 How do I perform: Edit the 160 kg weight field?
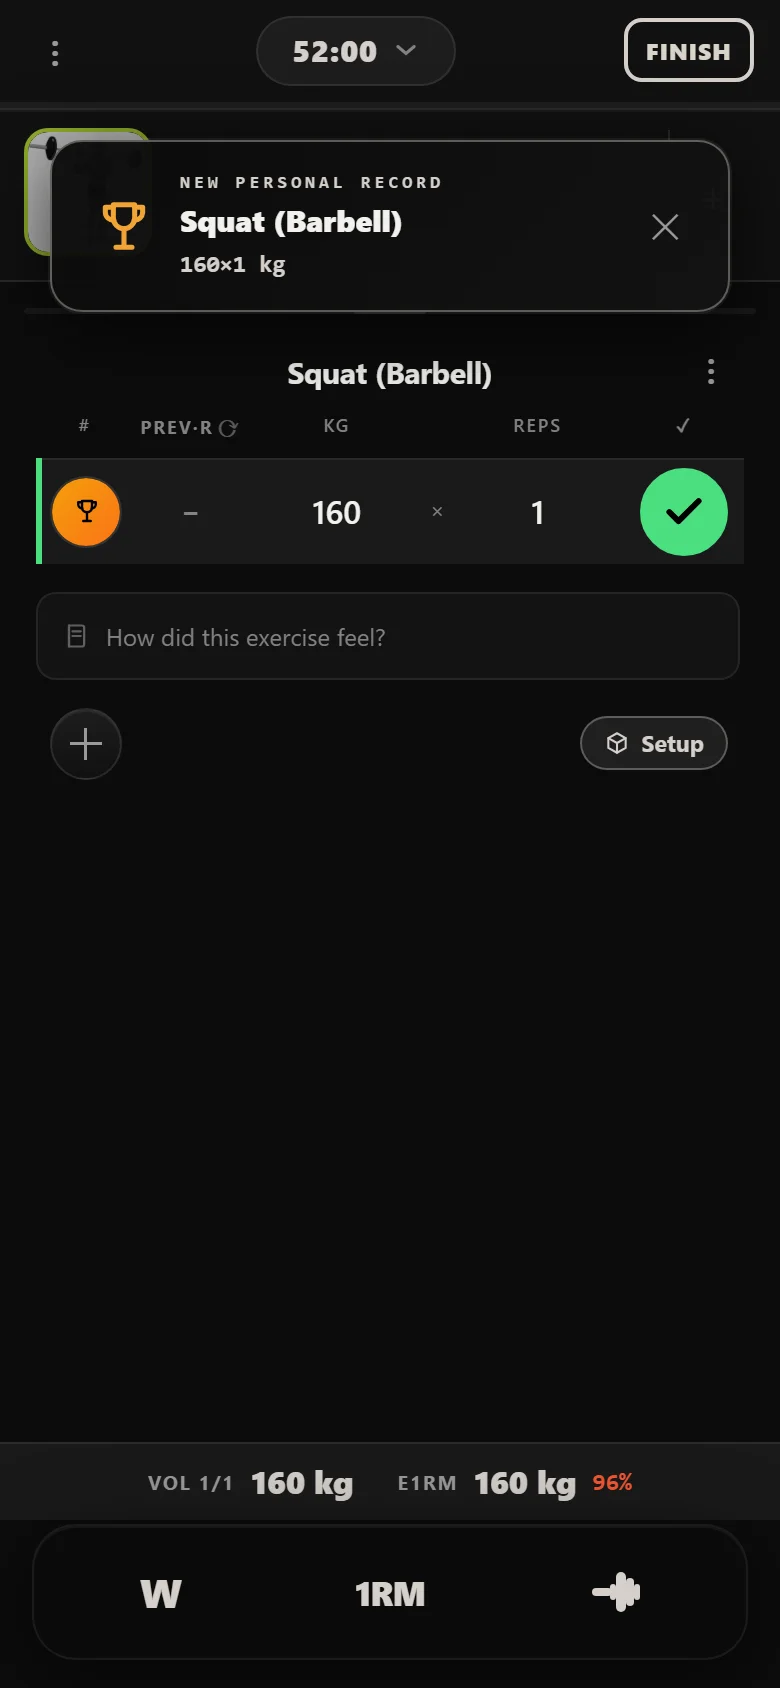(x=336, y=513)
